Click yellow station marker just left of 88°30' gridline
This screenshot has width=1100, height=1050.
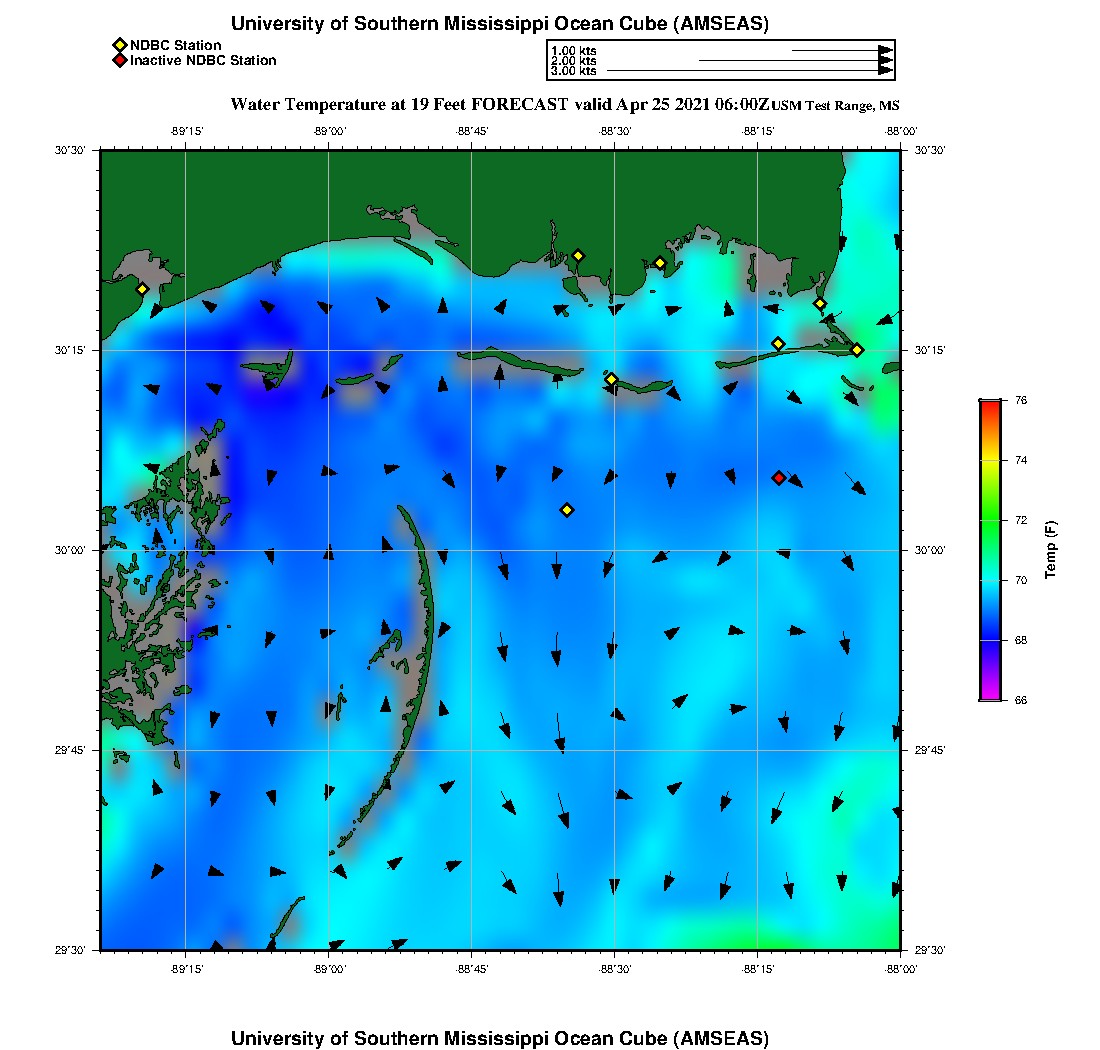coord(611,379)
